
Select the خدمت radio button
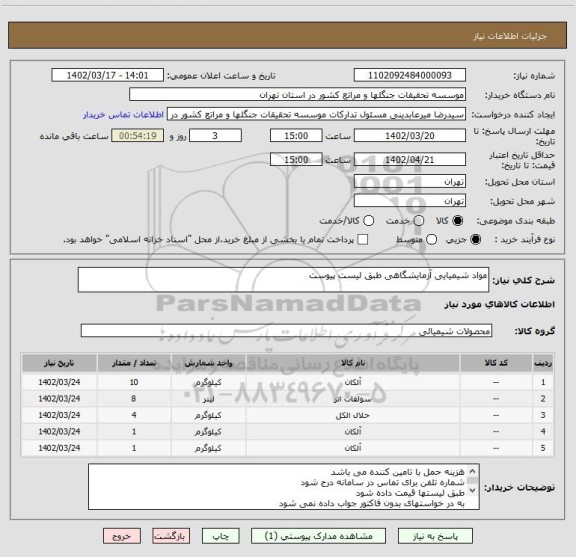point(419,221)
